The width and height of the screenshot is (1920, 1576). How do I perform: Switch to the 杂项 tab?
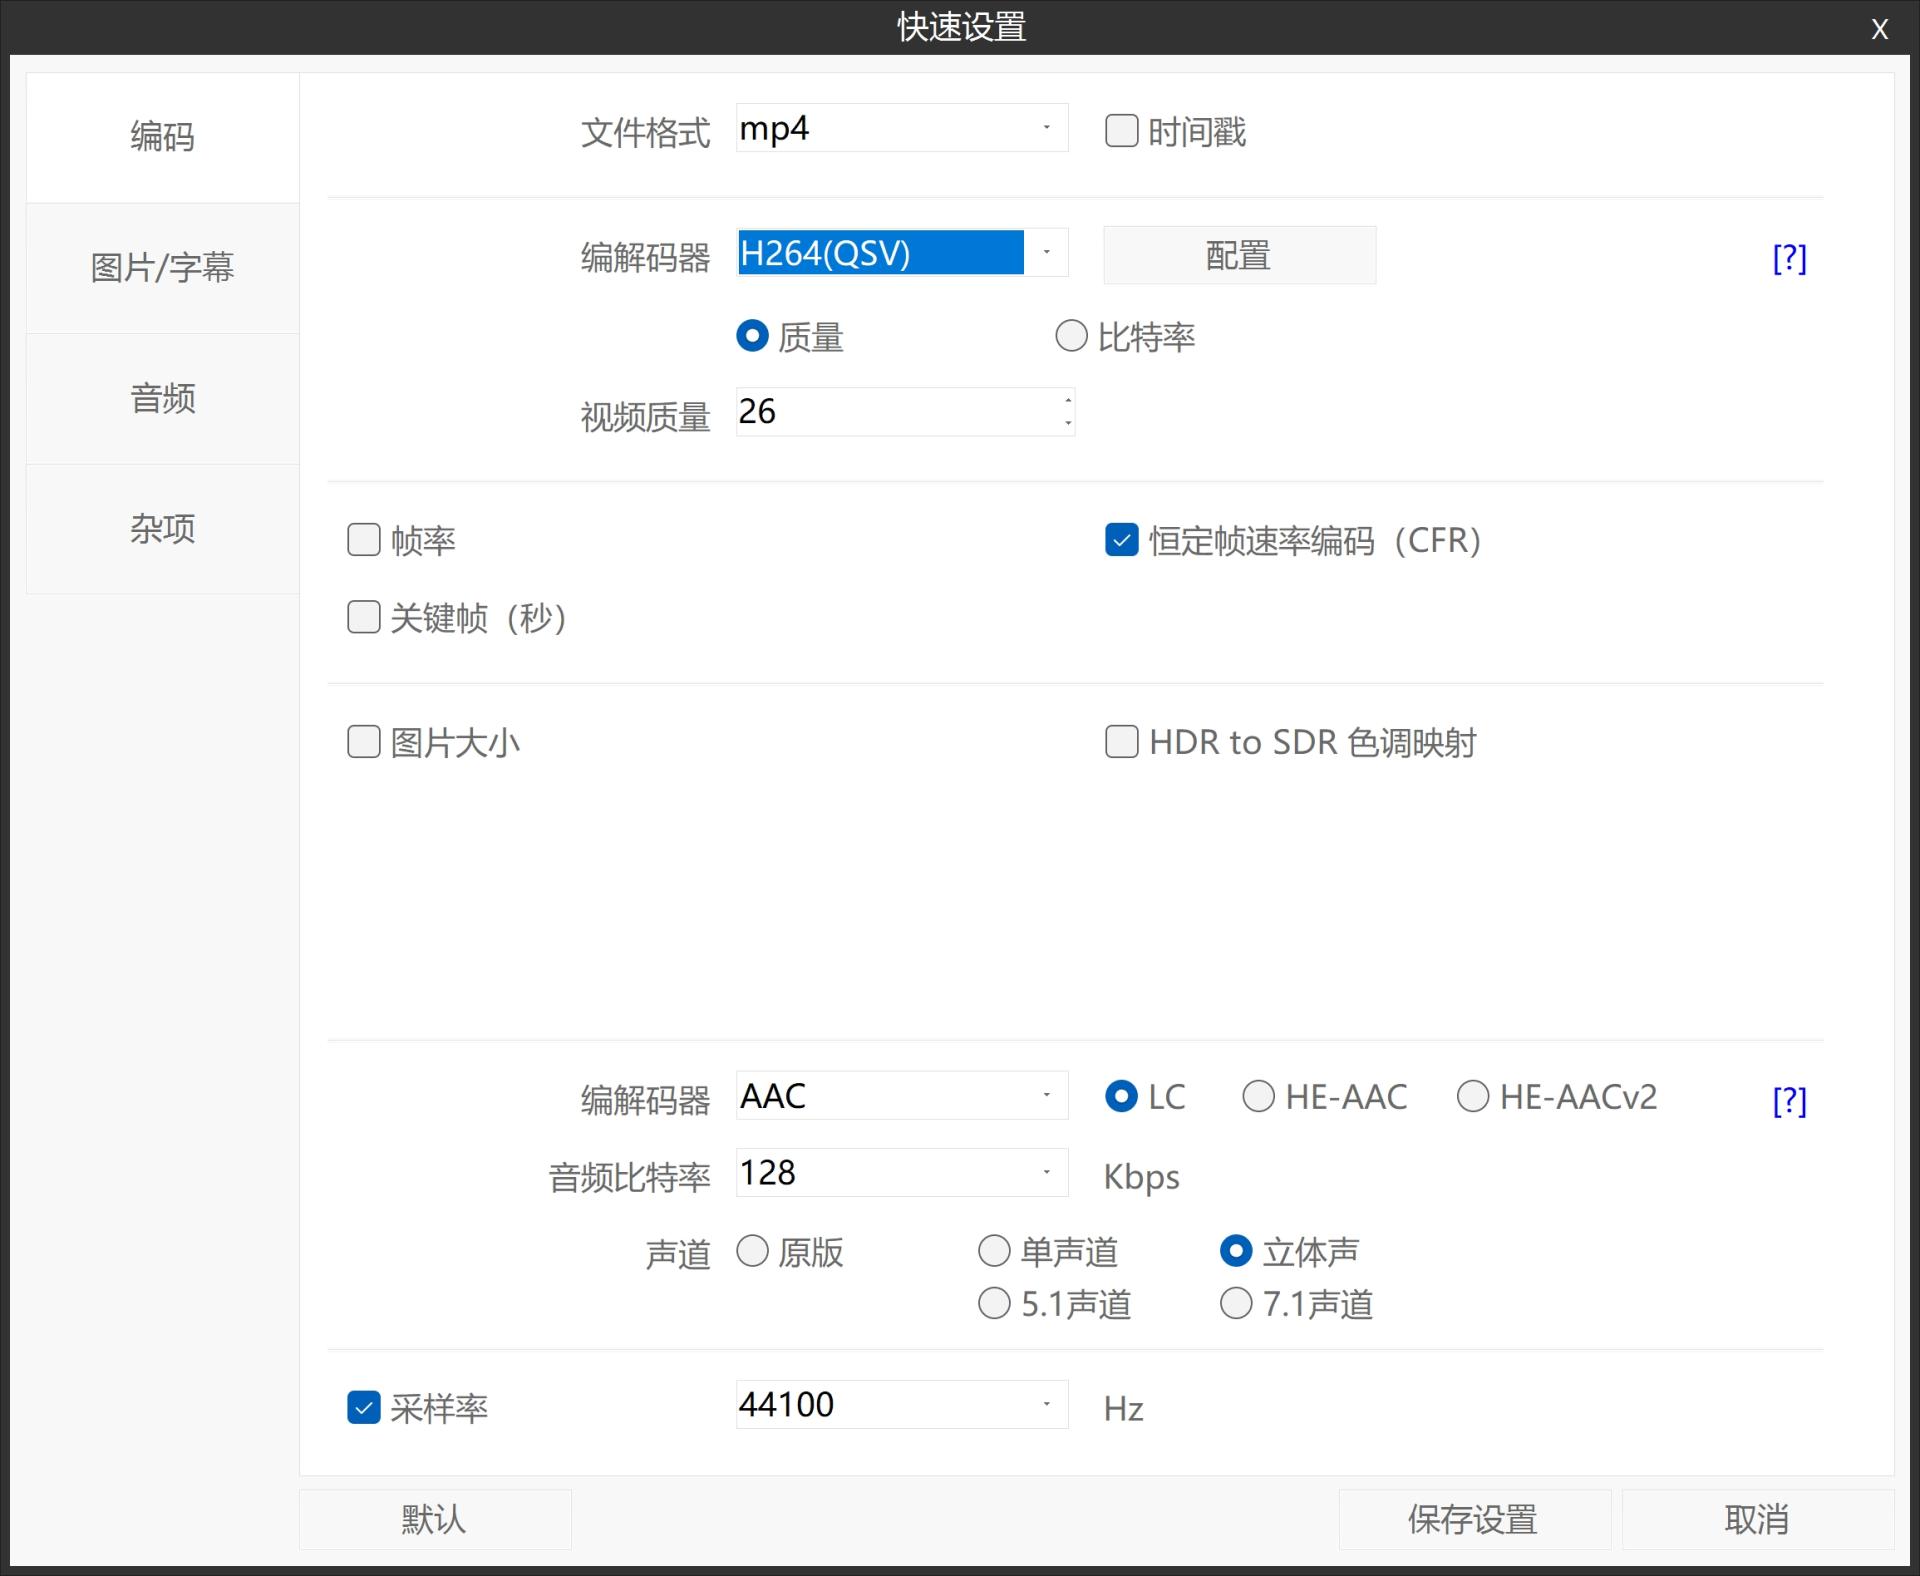[x=162, y=529]
